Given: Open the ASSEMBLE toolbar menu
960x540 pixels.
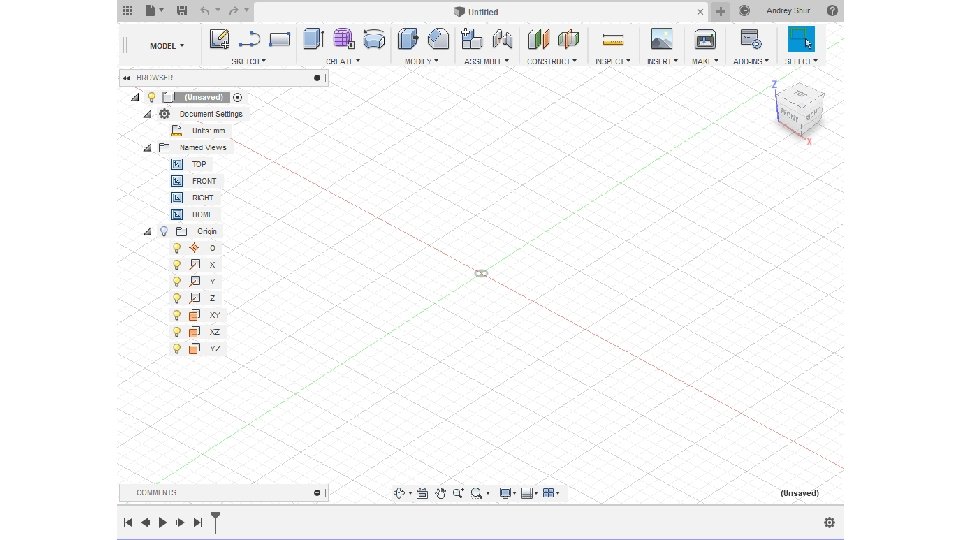Looking at the screenshot, I should pos(486,61).
